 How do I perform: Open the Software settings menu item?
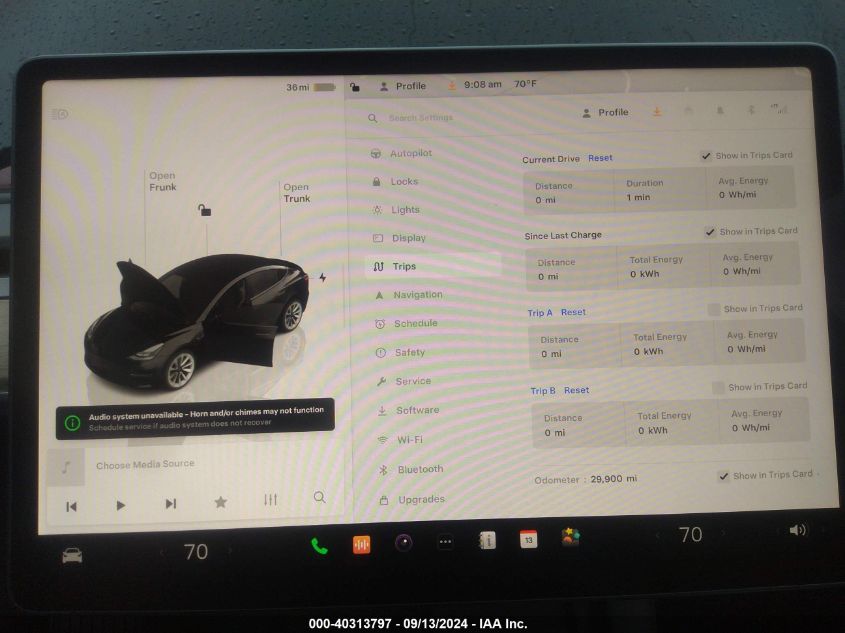click(417, 410)
